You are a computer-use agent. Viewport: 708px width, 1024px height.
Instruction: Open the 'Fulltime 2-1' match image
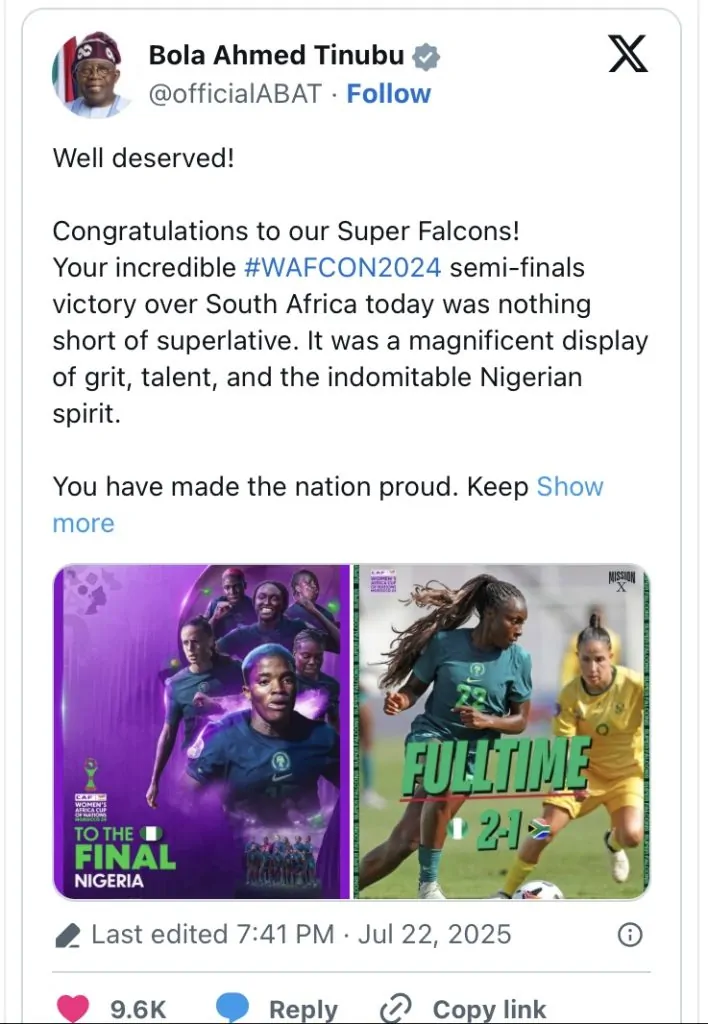(501, 731)
